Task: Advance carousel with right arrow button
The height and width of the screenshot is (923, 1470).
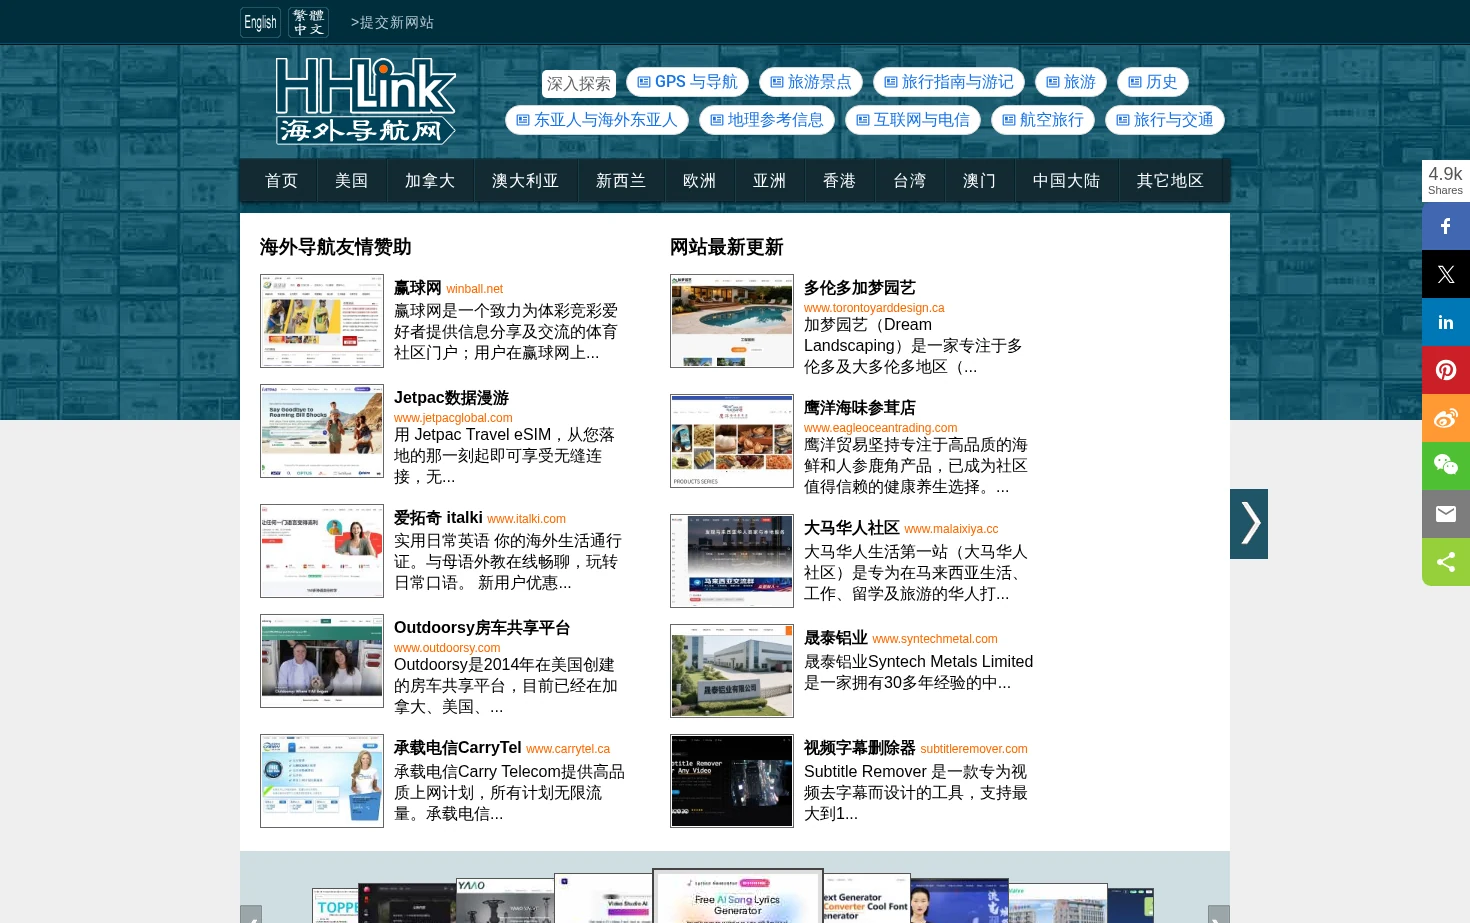Action: [1218, 914]
